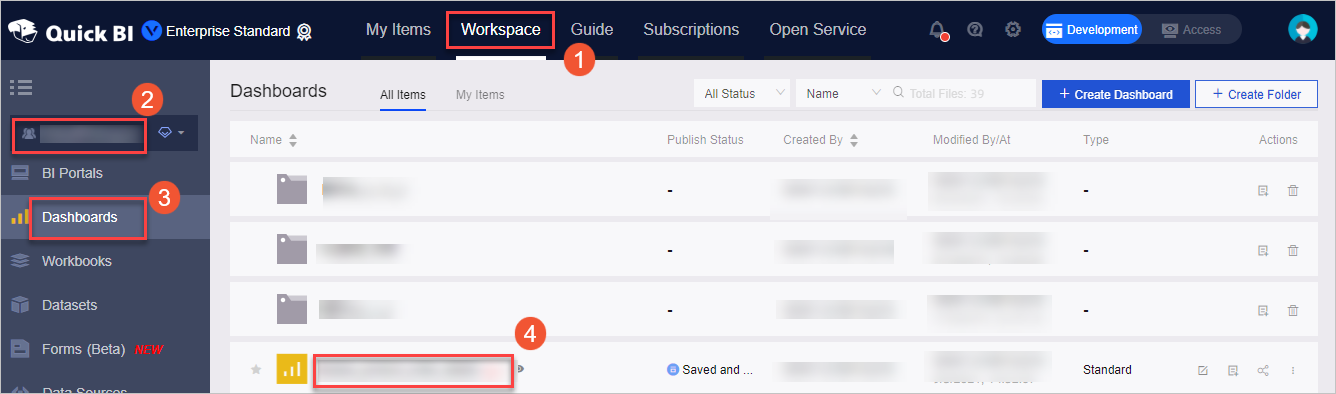Screen dimensions: 1336x394
Task: Open the Name search type dropdown
Action: click(x=842, y=94)
